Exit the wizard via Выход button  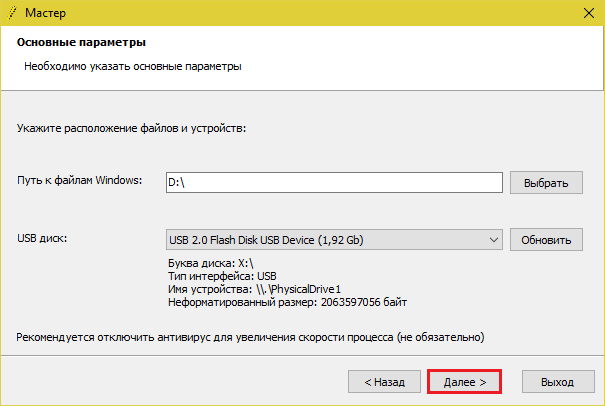click(557, 382)
